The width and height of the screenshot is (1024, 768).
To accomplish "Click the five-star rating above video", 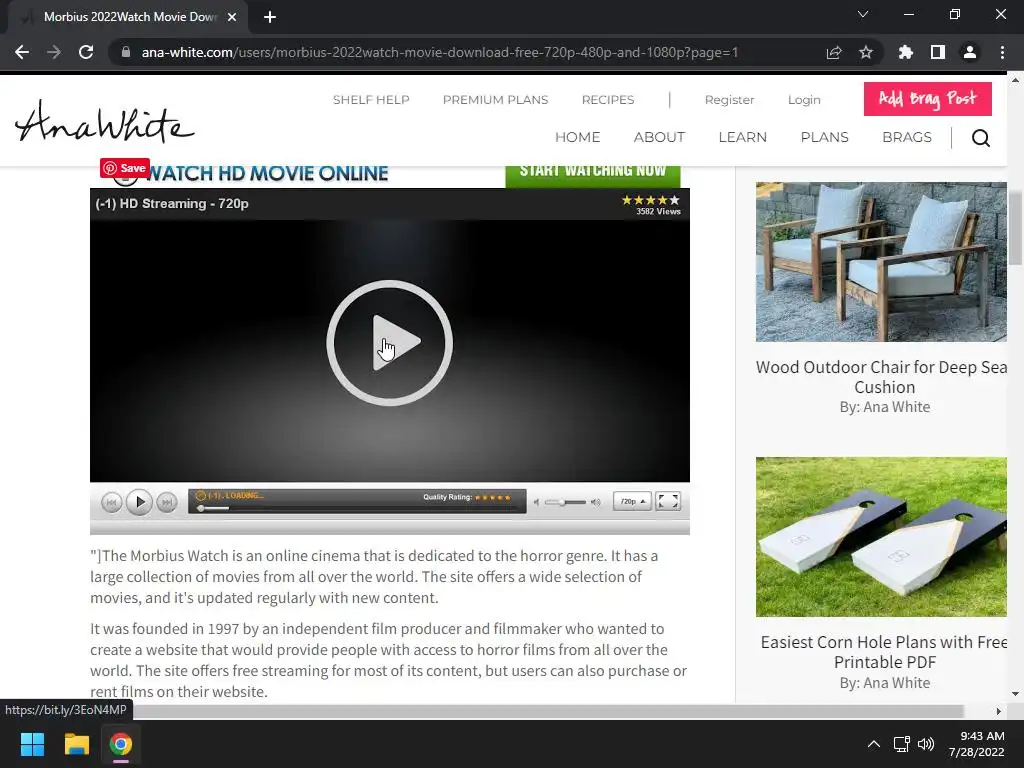I will 650,200.
